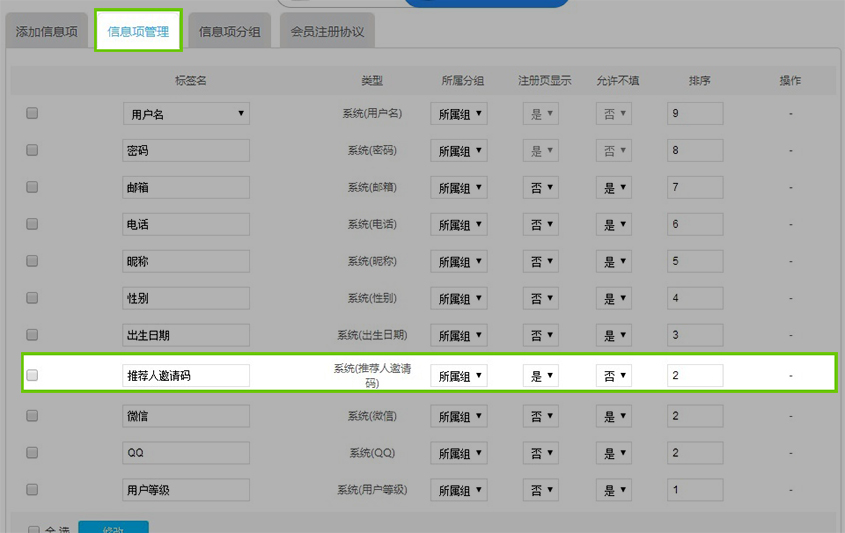The height and width of the screenshot is (533, 845).
Task: Switch to 信息项管理 tab
Action: [138, 31]
